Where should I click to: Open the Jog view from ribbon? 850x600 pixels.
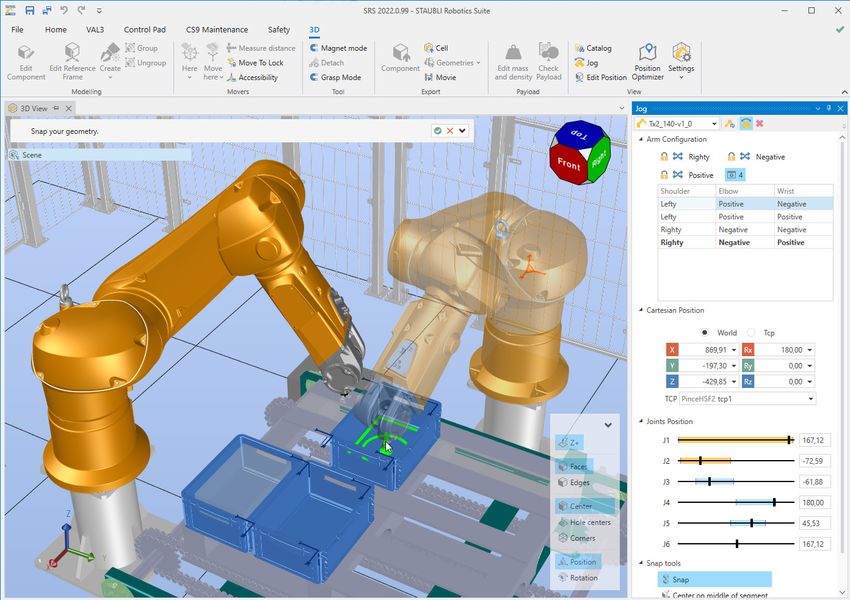coord(587,63)
